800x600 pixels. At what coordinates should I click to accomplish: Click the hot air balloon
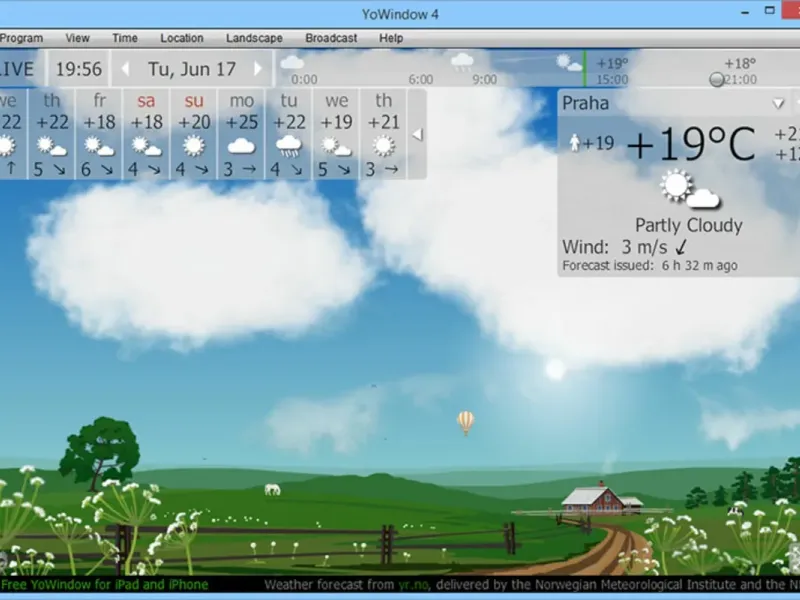tap(465, 423)
